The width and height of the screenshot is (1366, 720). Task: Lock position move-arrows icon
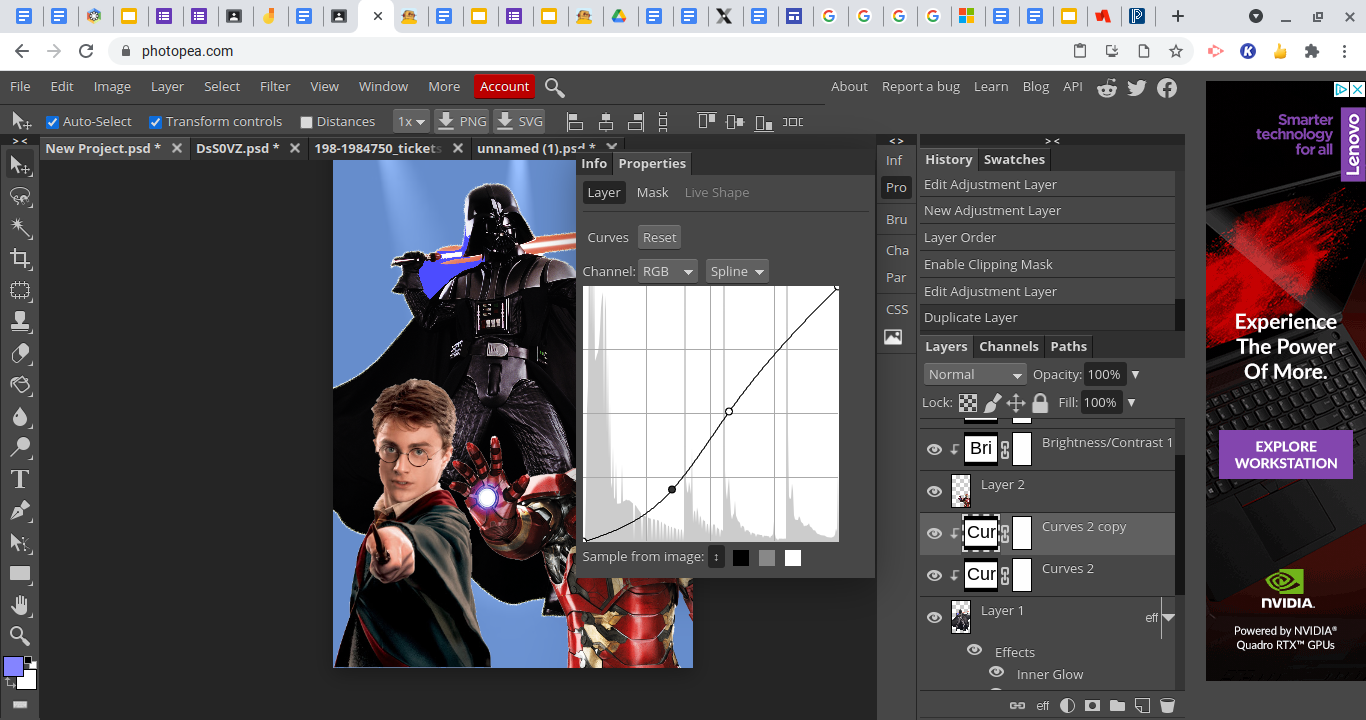pyautogui.click(x=1016, y=403)
